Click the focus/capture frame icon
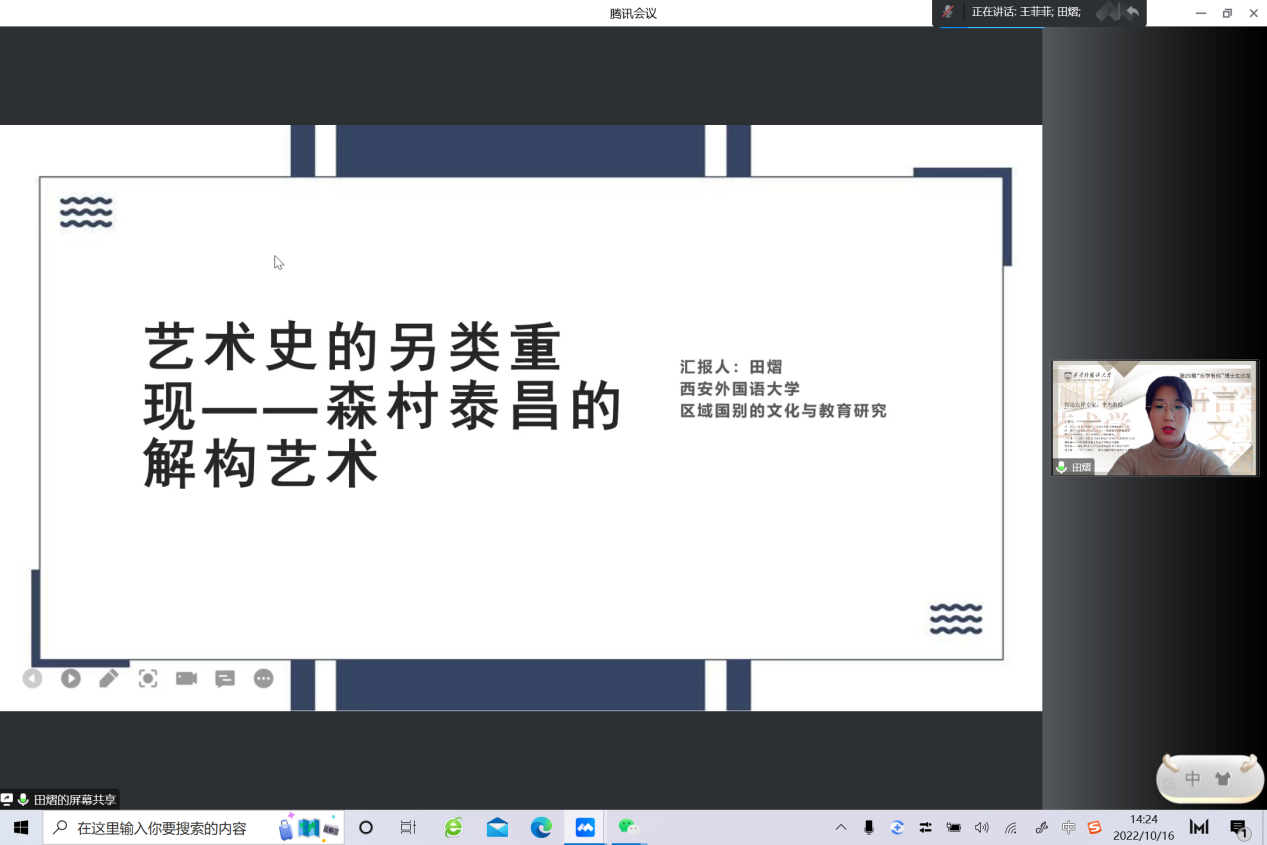This screenshot has width=1267, height=845. 148,679
